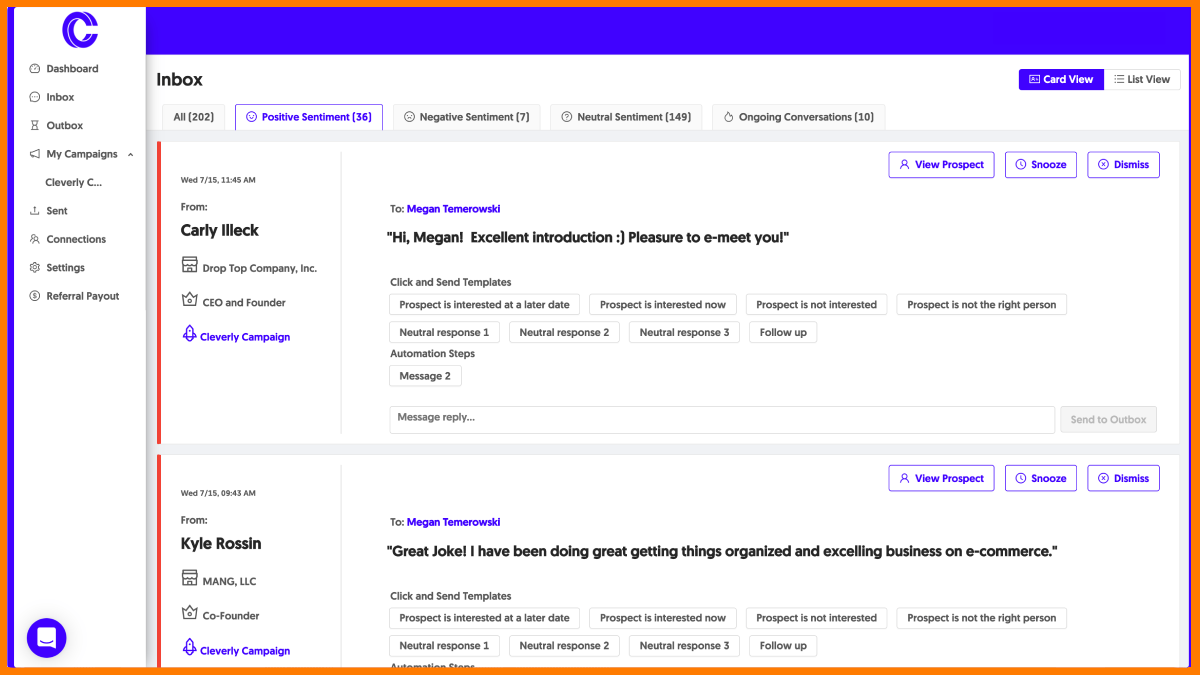This screenshot has height=675, width=1200.
Task: Choose 'Prospect is interested at a later date' for Carly
Action: (x=484, y=305)
